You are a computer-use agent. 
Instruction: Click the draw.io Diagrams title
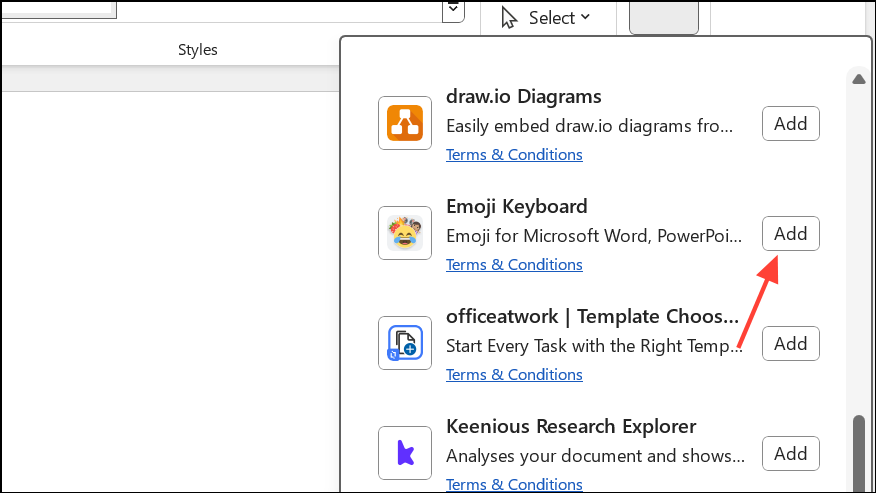(x=523, y=96)
